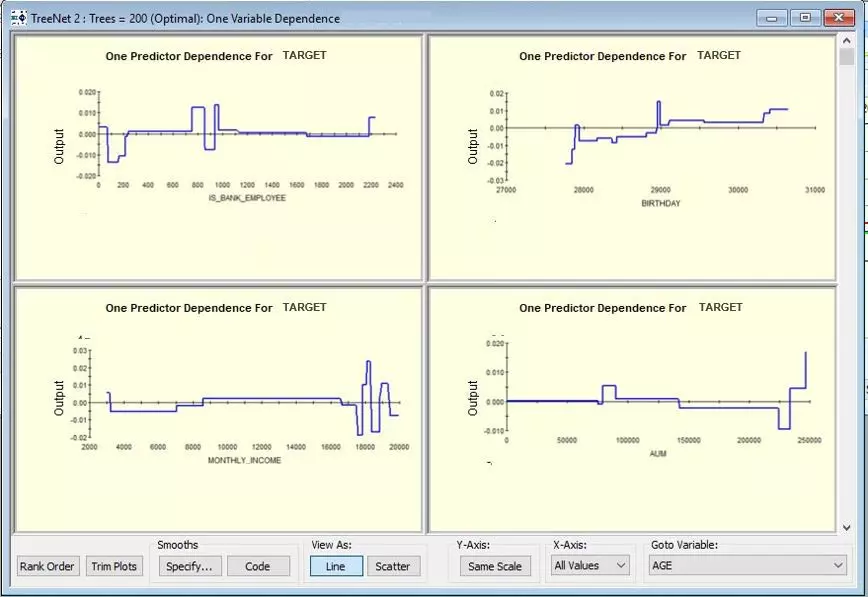Maximize the TreeNet window
Image resolution: width=868 pixels, height=597 pixels.
[805, 18]
